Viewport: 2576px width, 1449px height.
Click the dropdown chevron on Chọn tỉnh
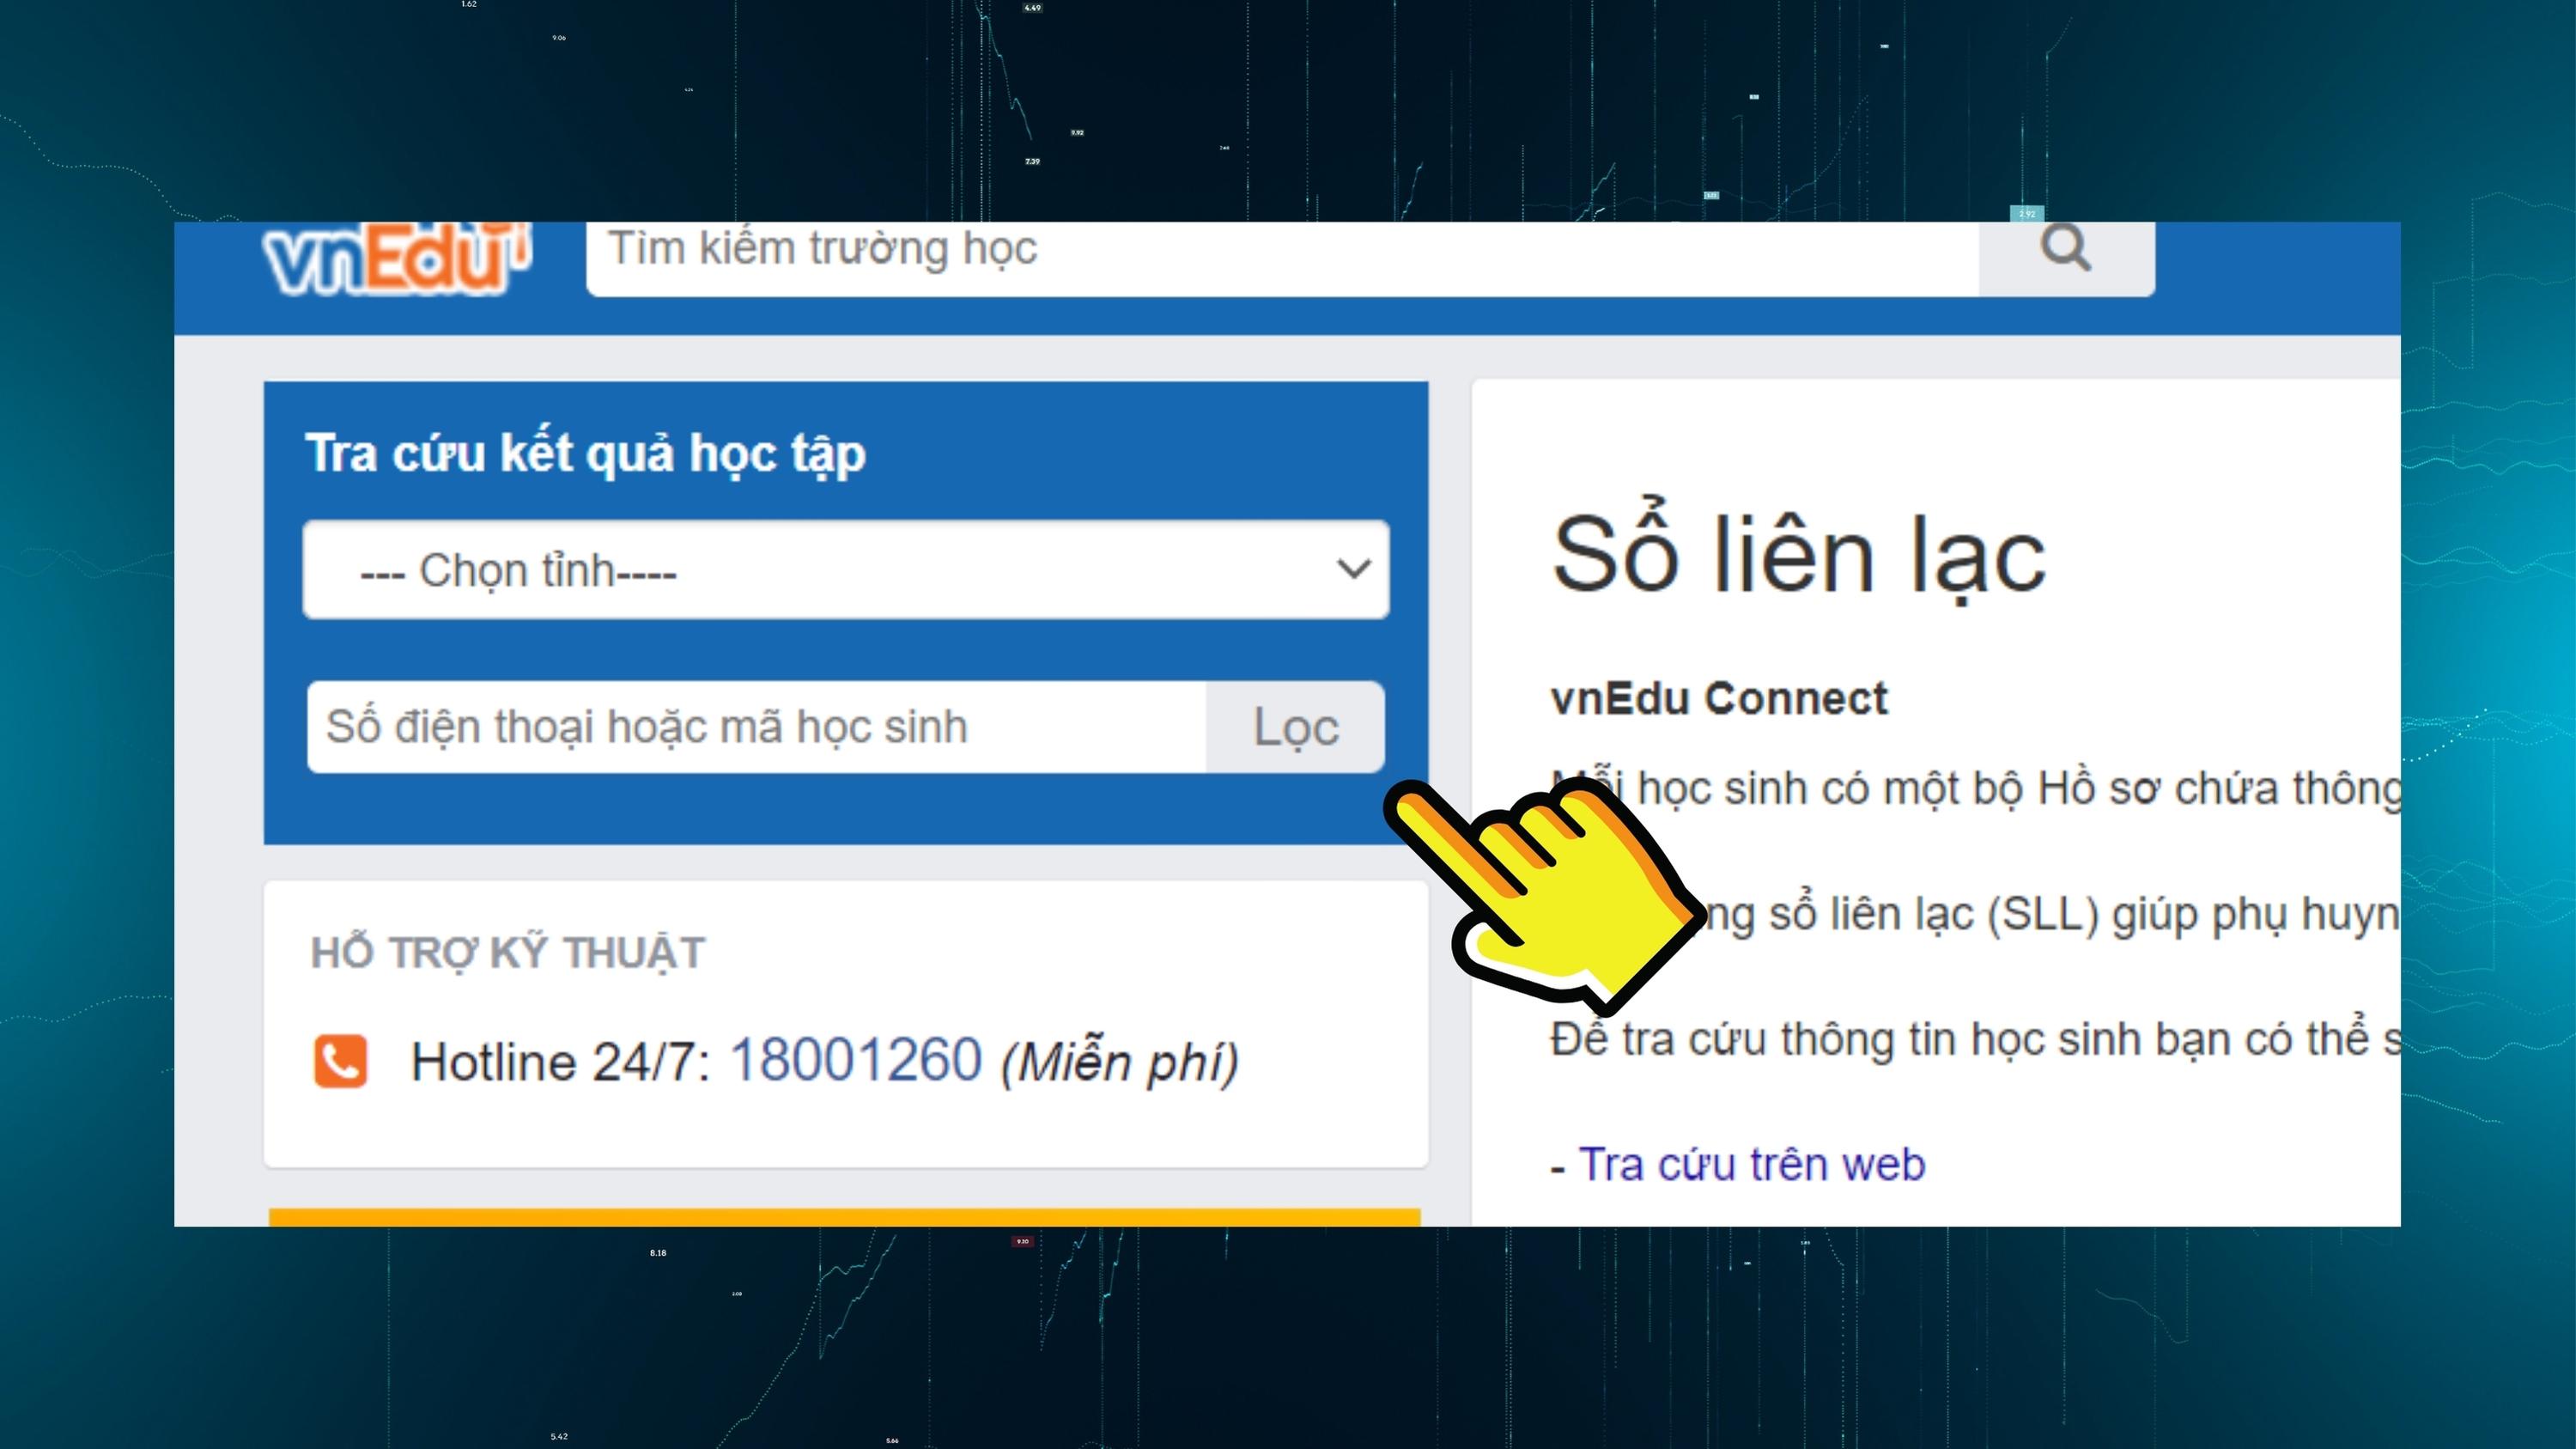point(1355,568)
